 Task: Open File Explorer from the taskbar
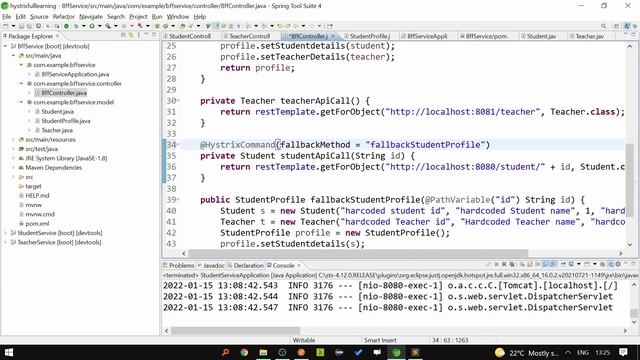pyautogui.click(x=263, y=352)
